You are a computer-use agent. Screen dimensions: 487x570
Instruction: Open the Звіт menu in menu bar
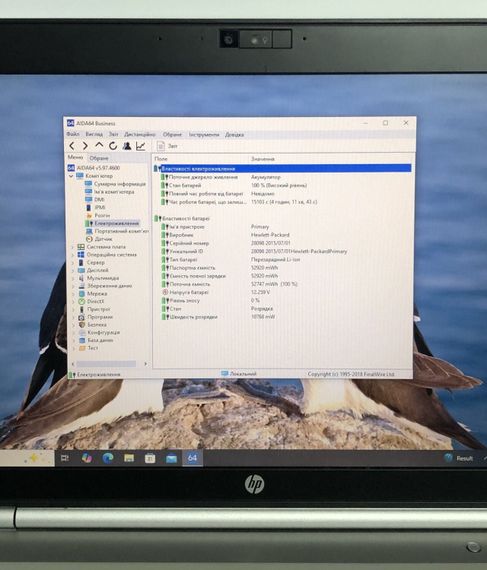(113, 134)
